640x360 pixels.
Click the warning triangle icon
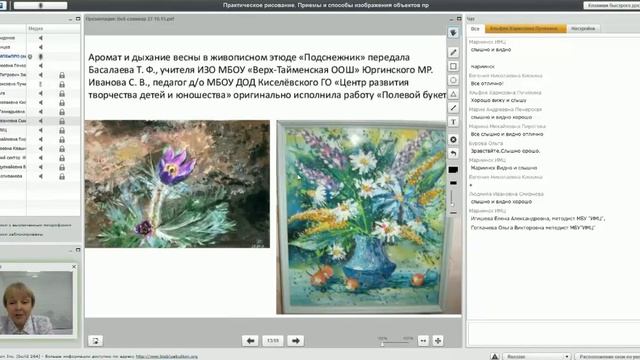click(x=494, y=356)
